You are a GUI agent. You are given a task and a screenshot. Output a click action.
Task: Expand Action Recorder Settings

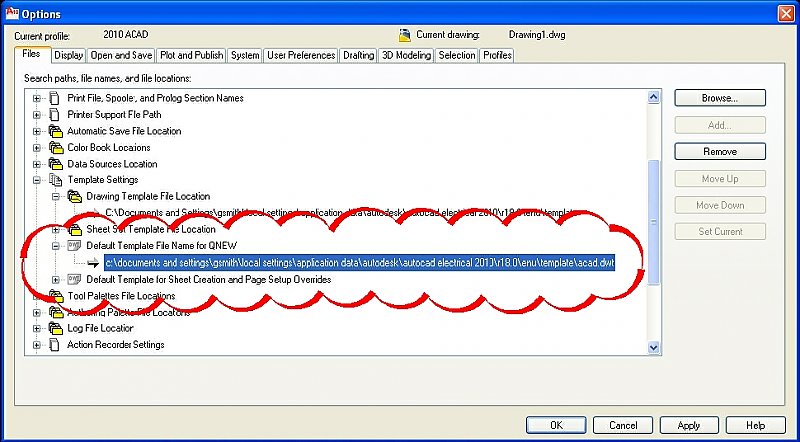click(37, 345)
